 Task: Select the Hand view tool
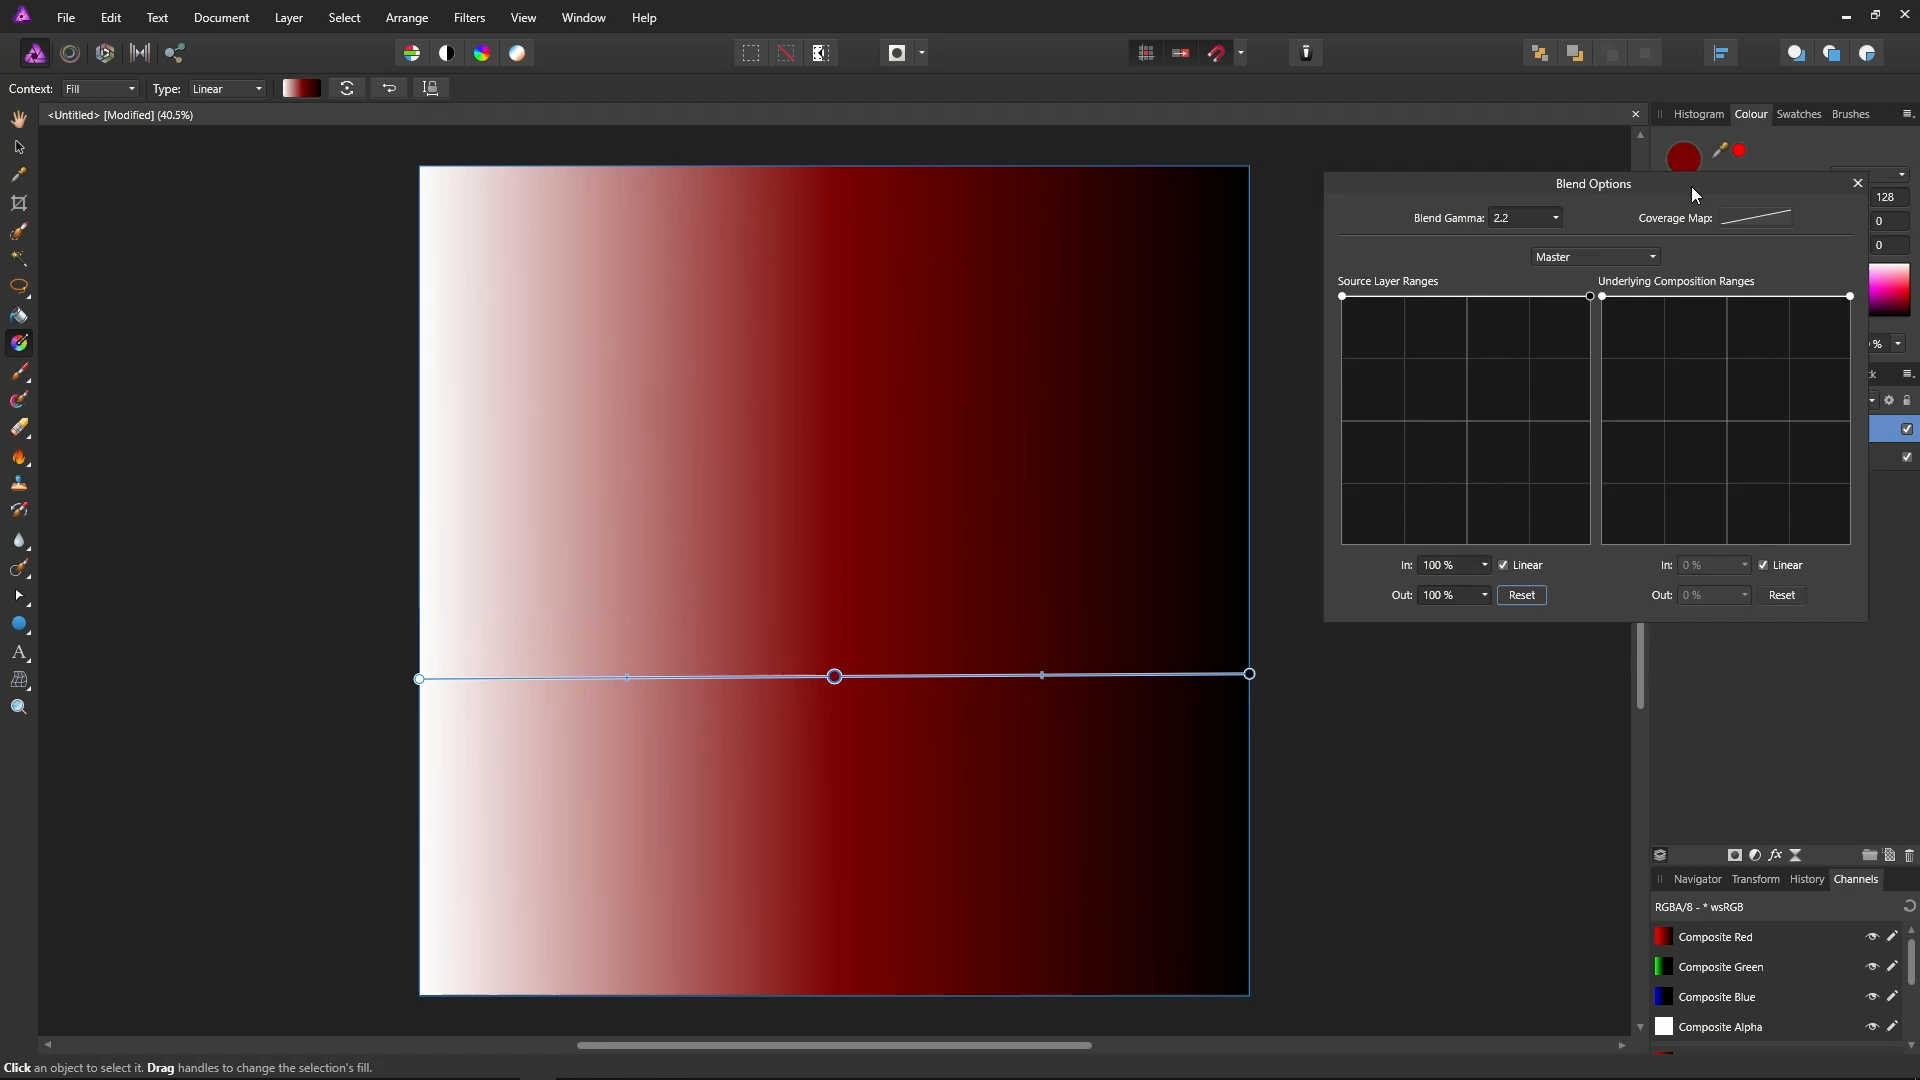point(19,119)
